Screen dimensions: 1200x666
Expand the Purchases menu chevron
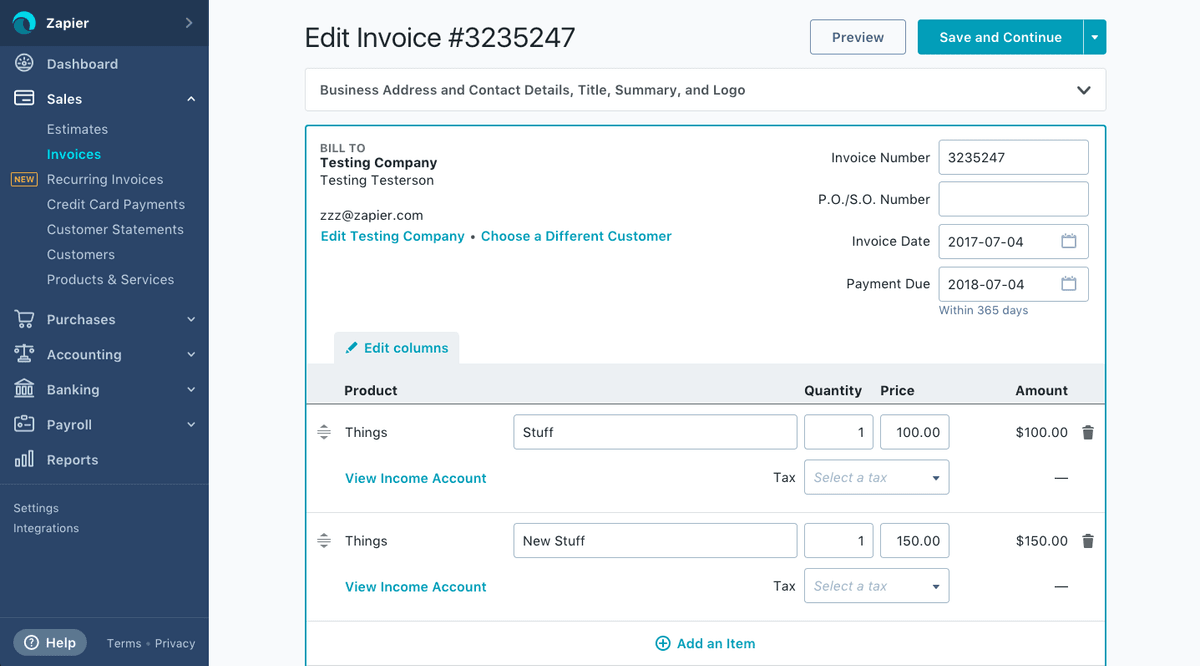point(191,320)
